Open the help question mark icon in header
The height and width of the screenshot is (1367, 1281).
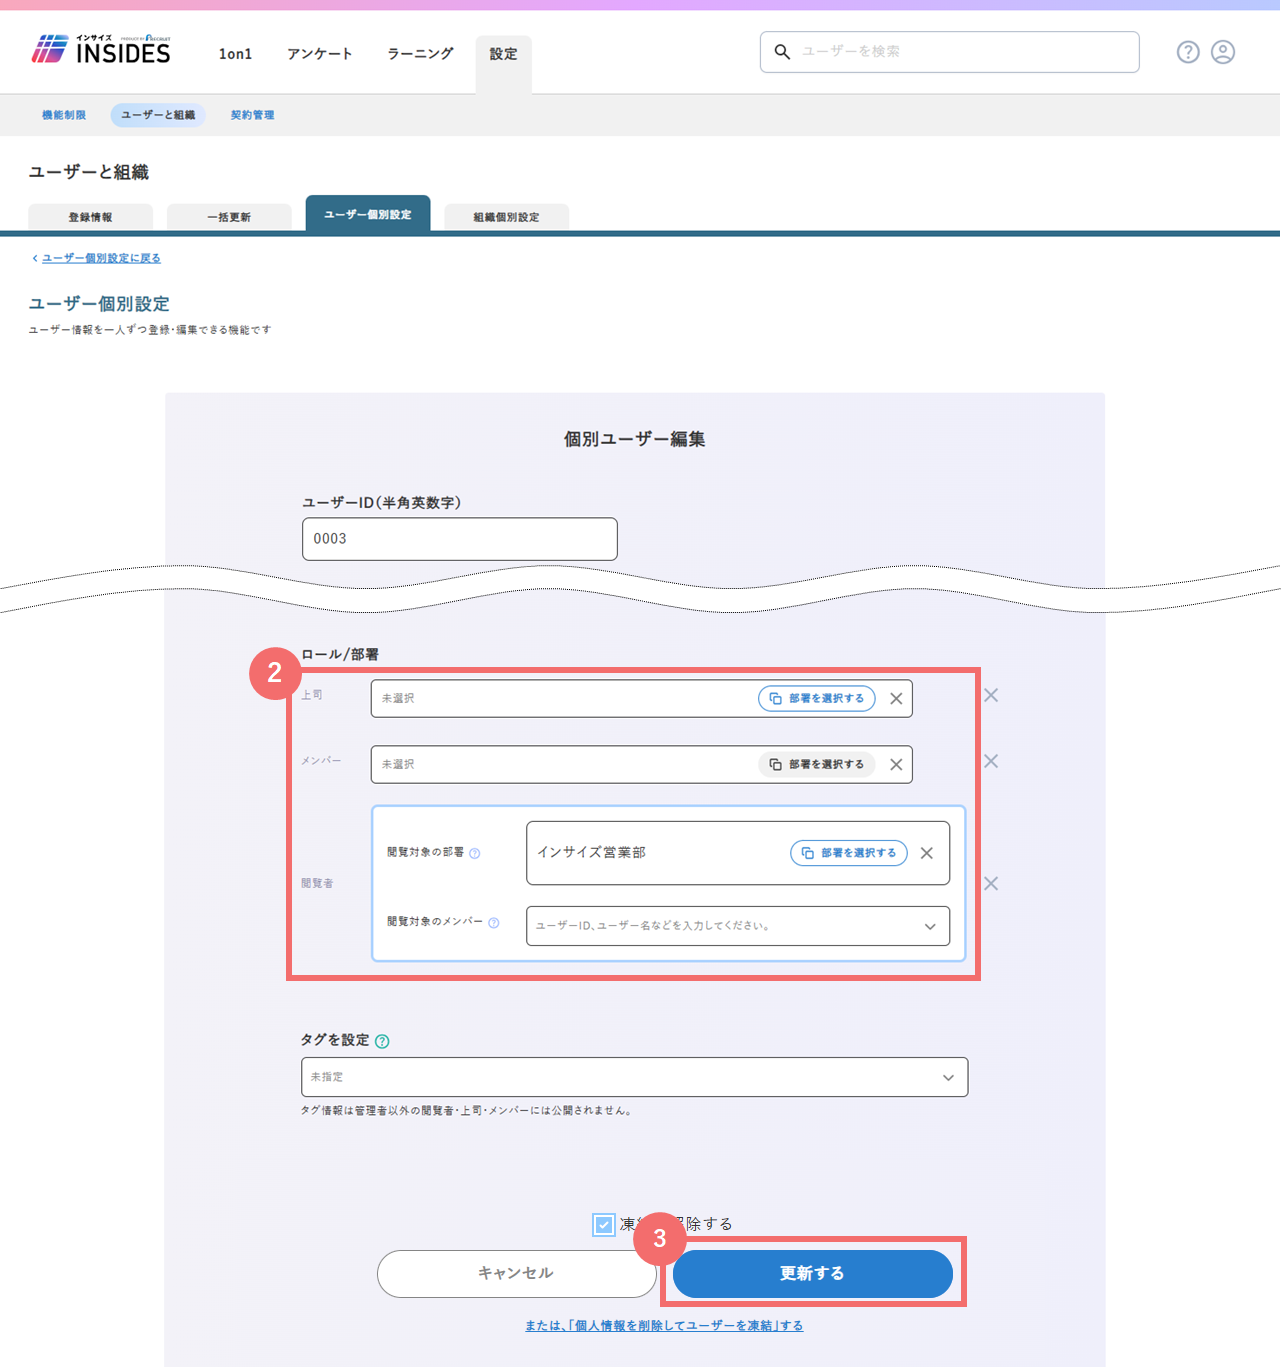point(1188,52)
